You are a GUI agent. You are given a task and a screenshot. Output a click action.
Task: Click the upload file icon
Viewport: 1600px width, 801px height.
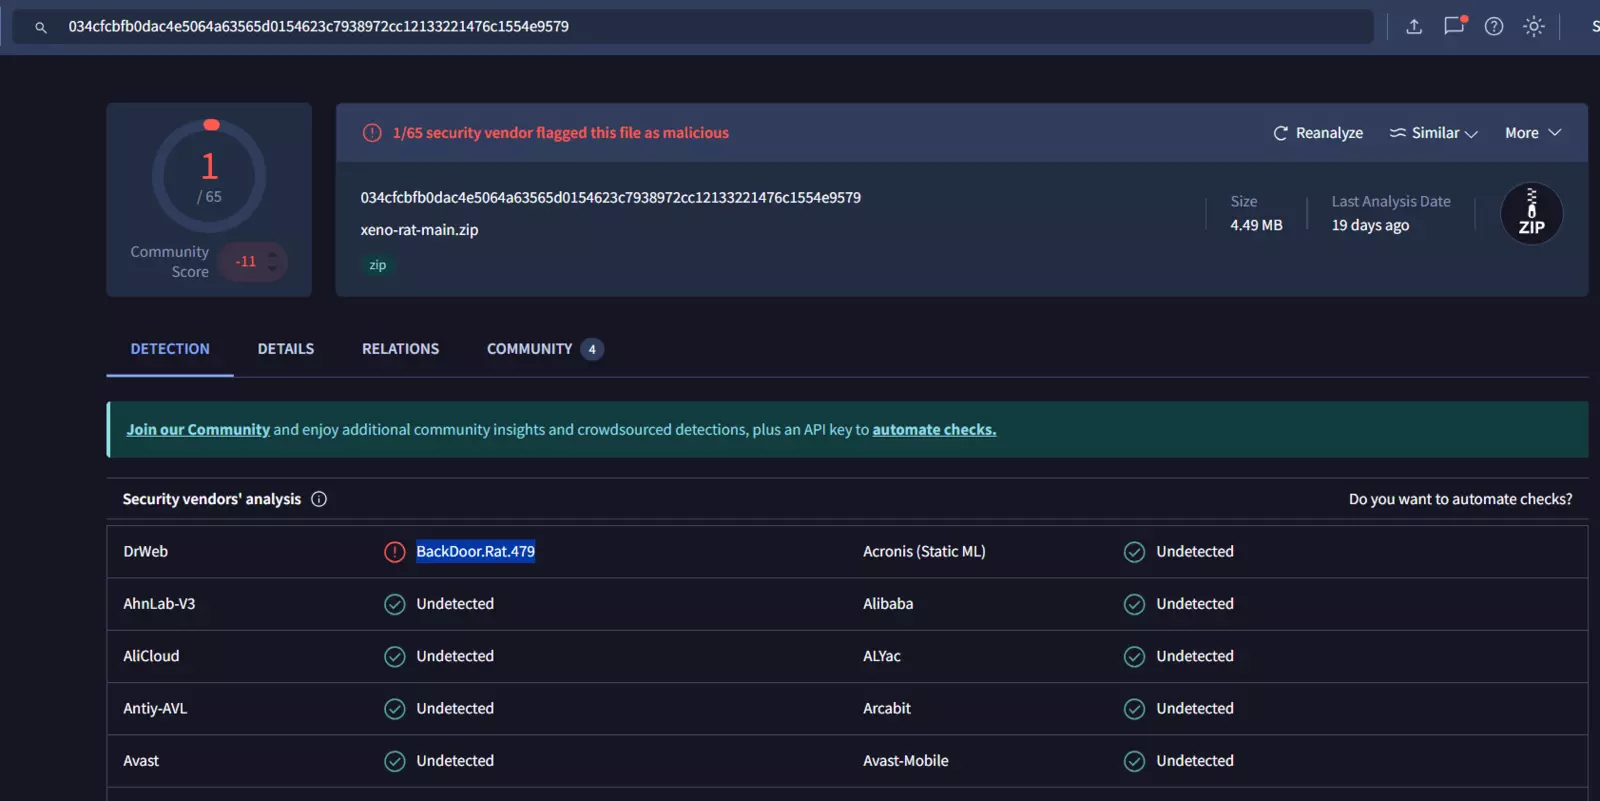[x=1414, y=27]
